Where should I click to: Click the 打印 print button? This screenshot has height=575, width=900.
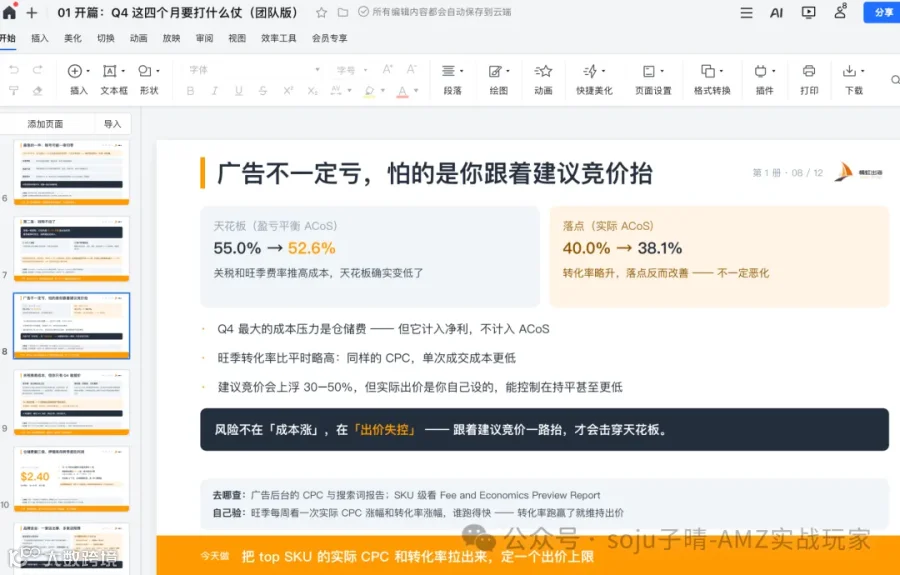809,79
